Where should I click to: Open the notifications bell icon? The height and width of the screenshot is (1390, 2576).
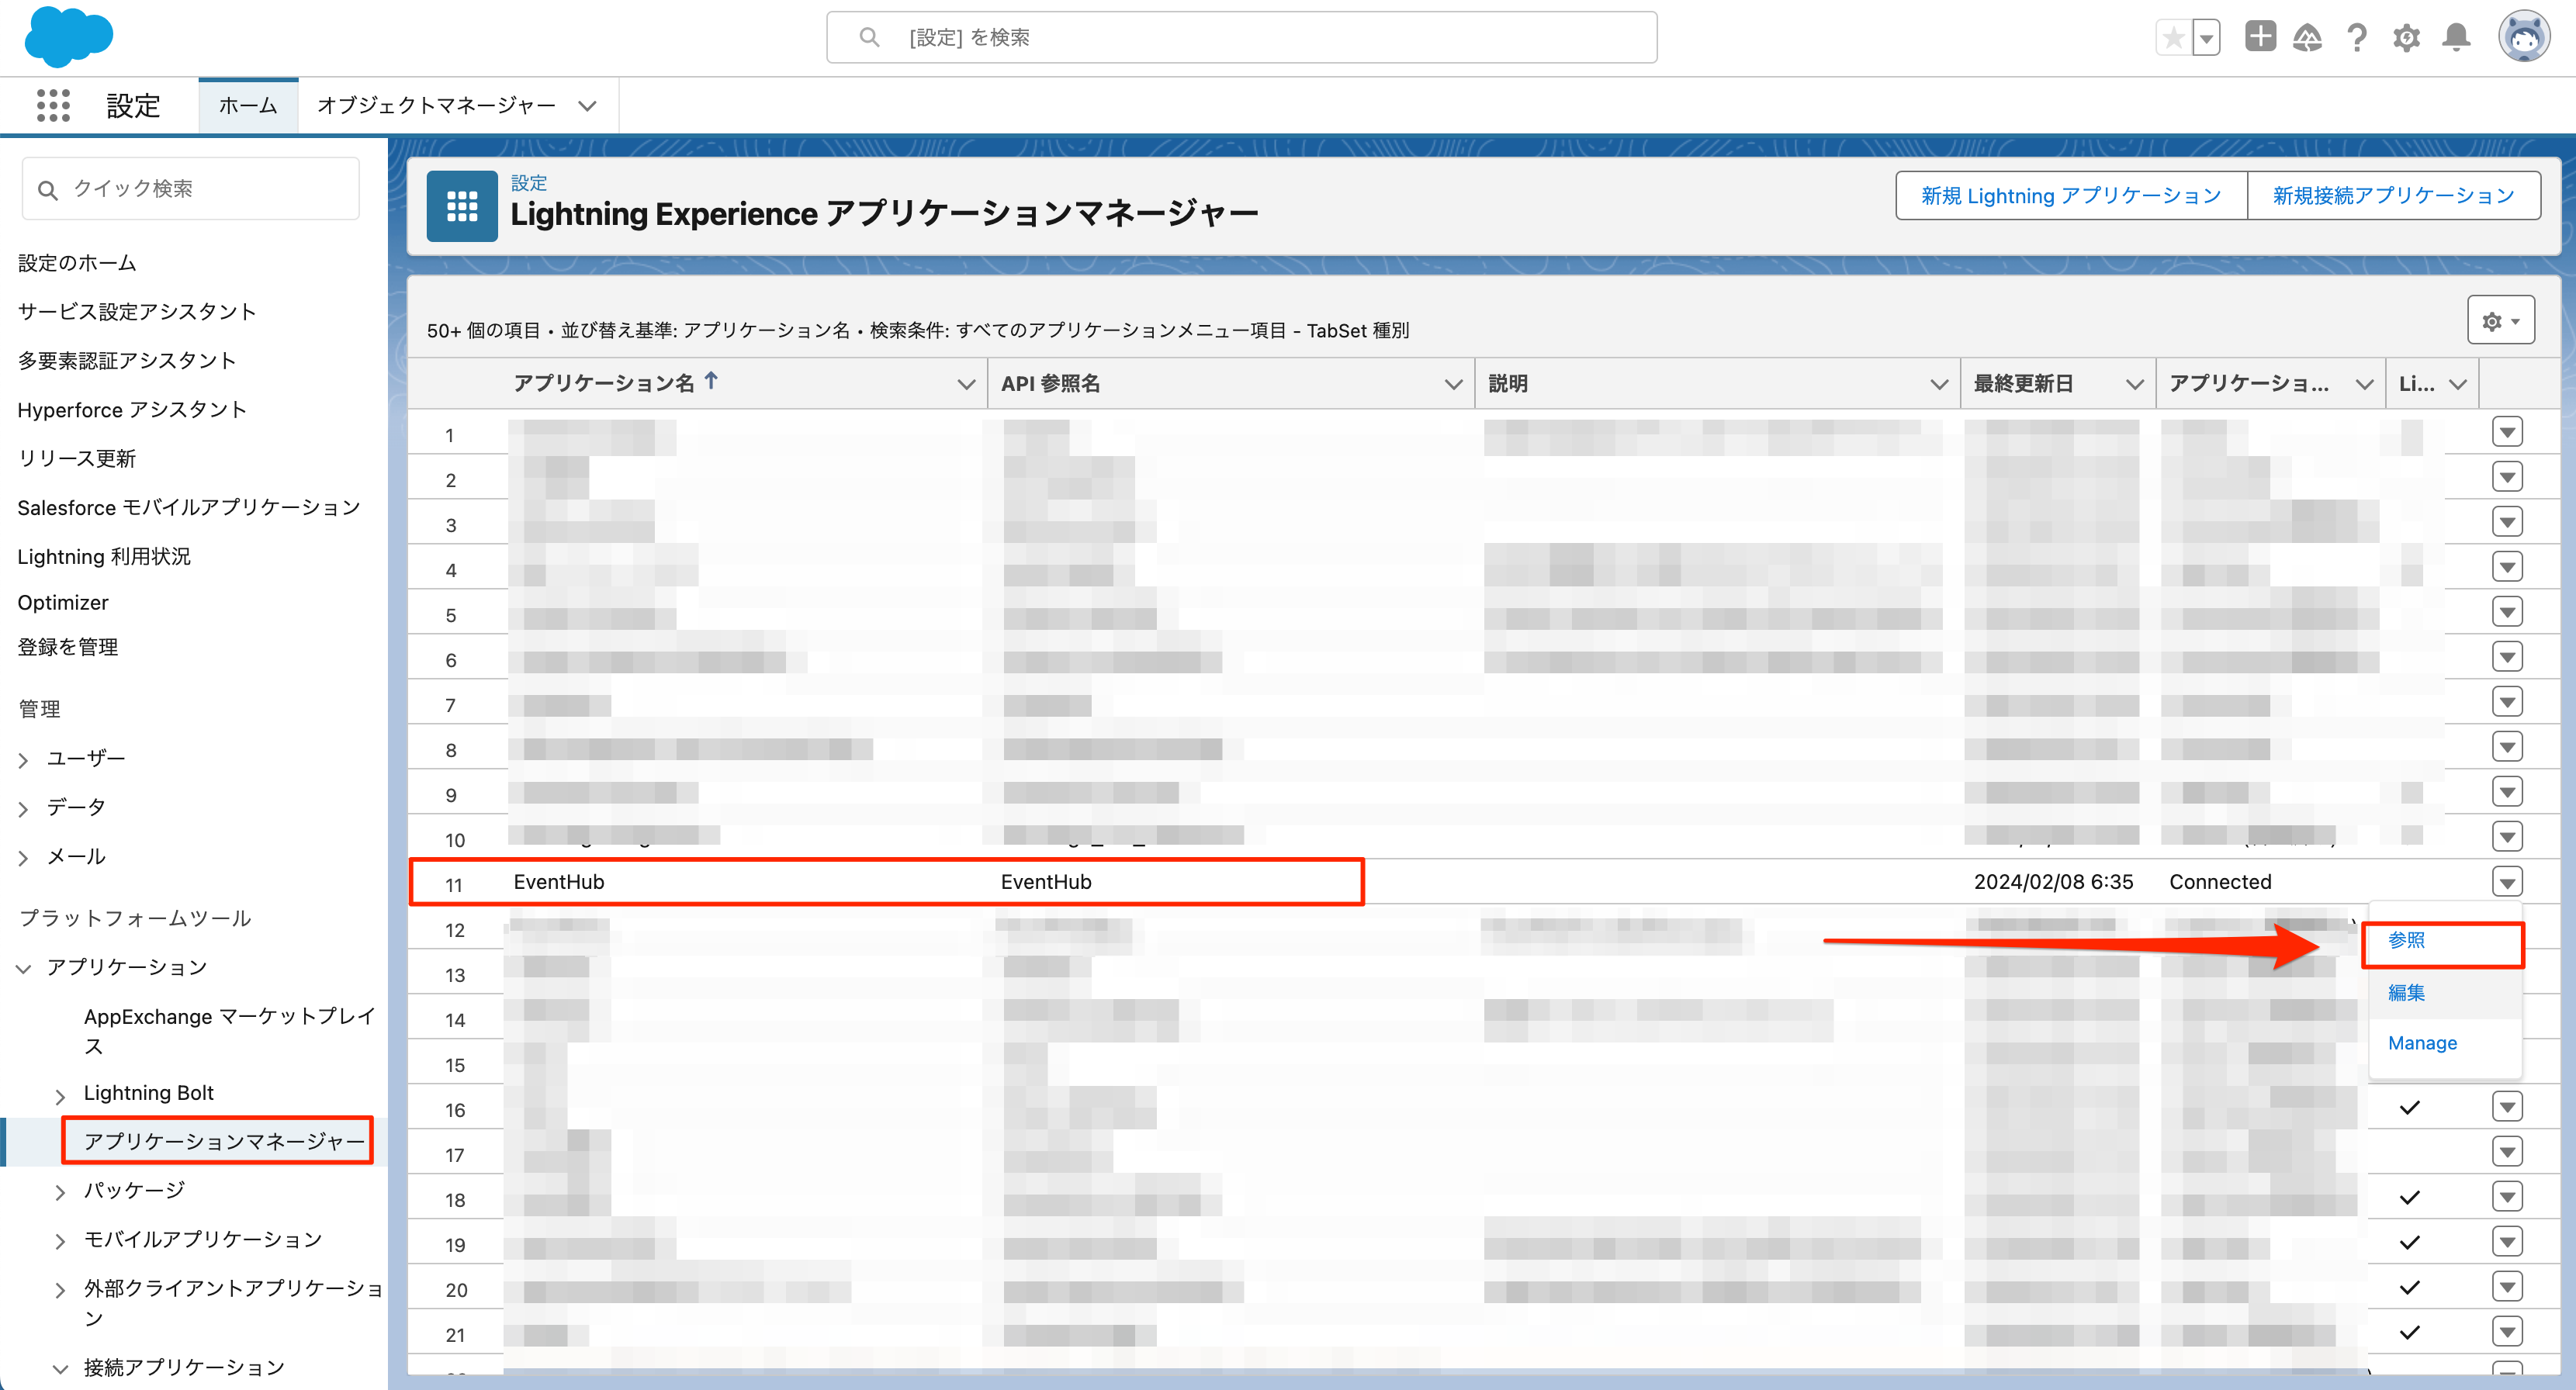pyautogui.click(x=2456, y=38)
